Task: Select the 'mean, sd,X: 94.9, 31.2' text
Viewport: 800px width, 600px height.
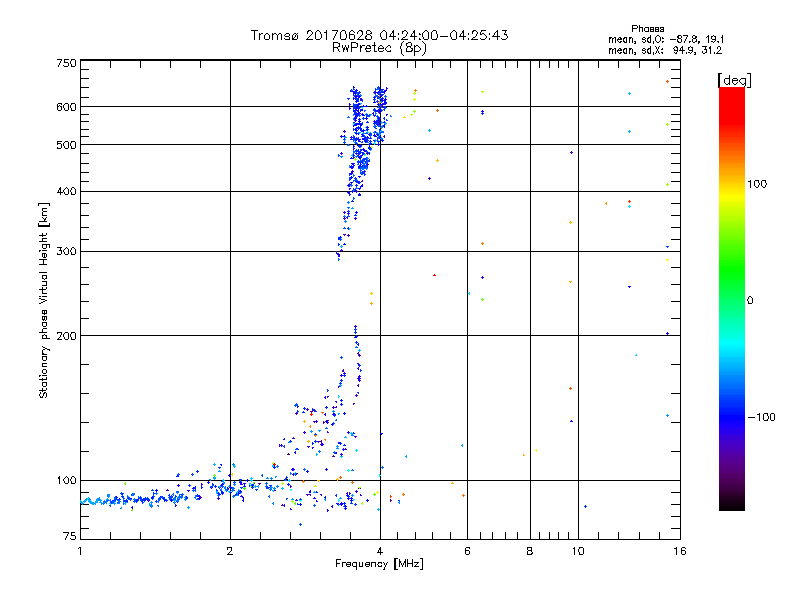Action: pyautogui.click(x=665, y=50)
